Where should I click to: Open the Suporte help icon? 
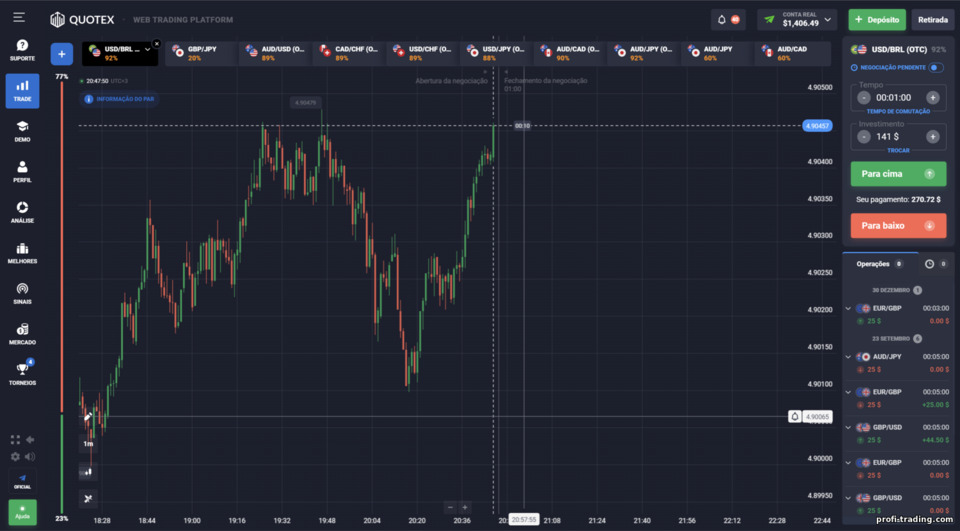pyautogui.click(x=22, y=50)
